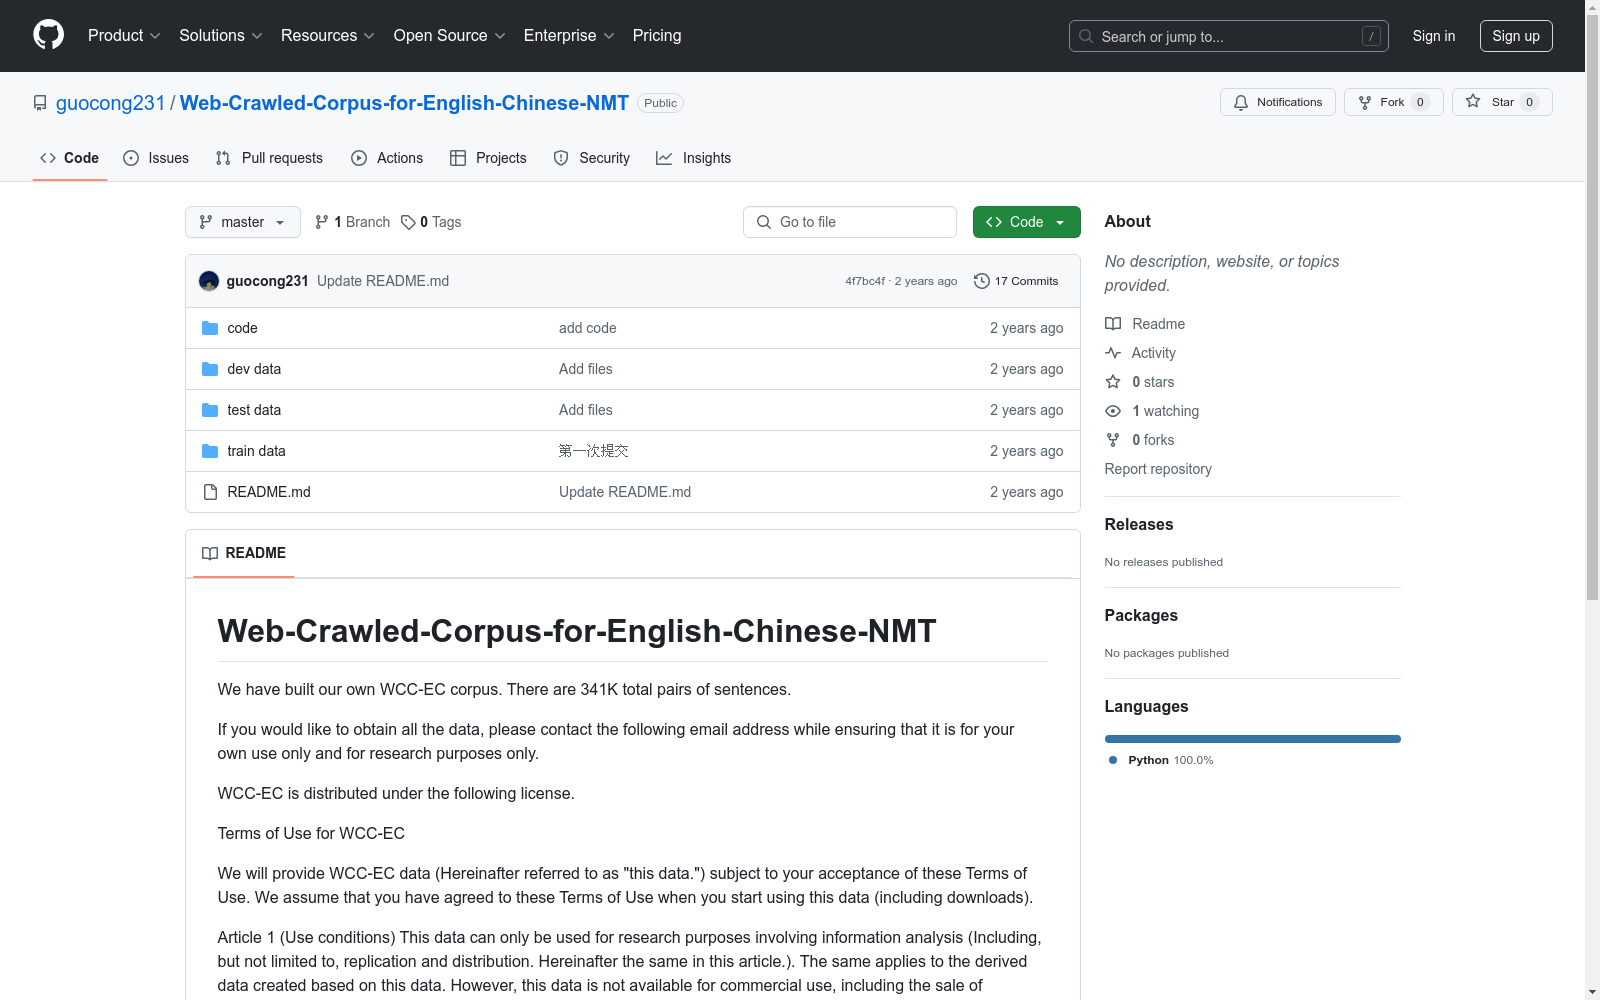The height and width of the screenshot is (1000, 1600).
Task: Open the Resources dropdown
Action: coord(328,35)
